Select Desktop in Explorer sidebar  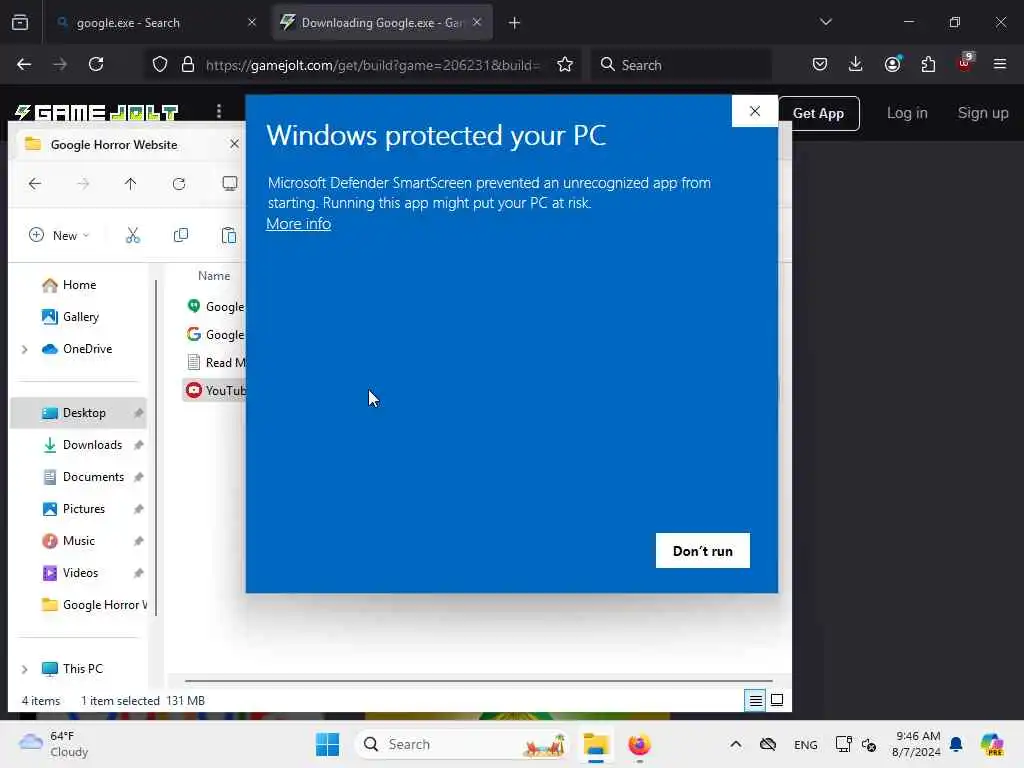pyautogui.click(x=78, y=413)
